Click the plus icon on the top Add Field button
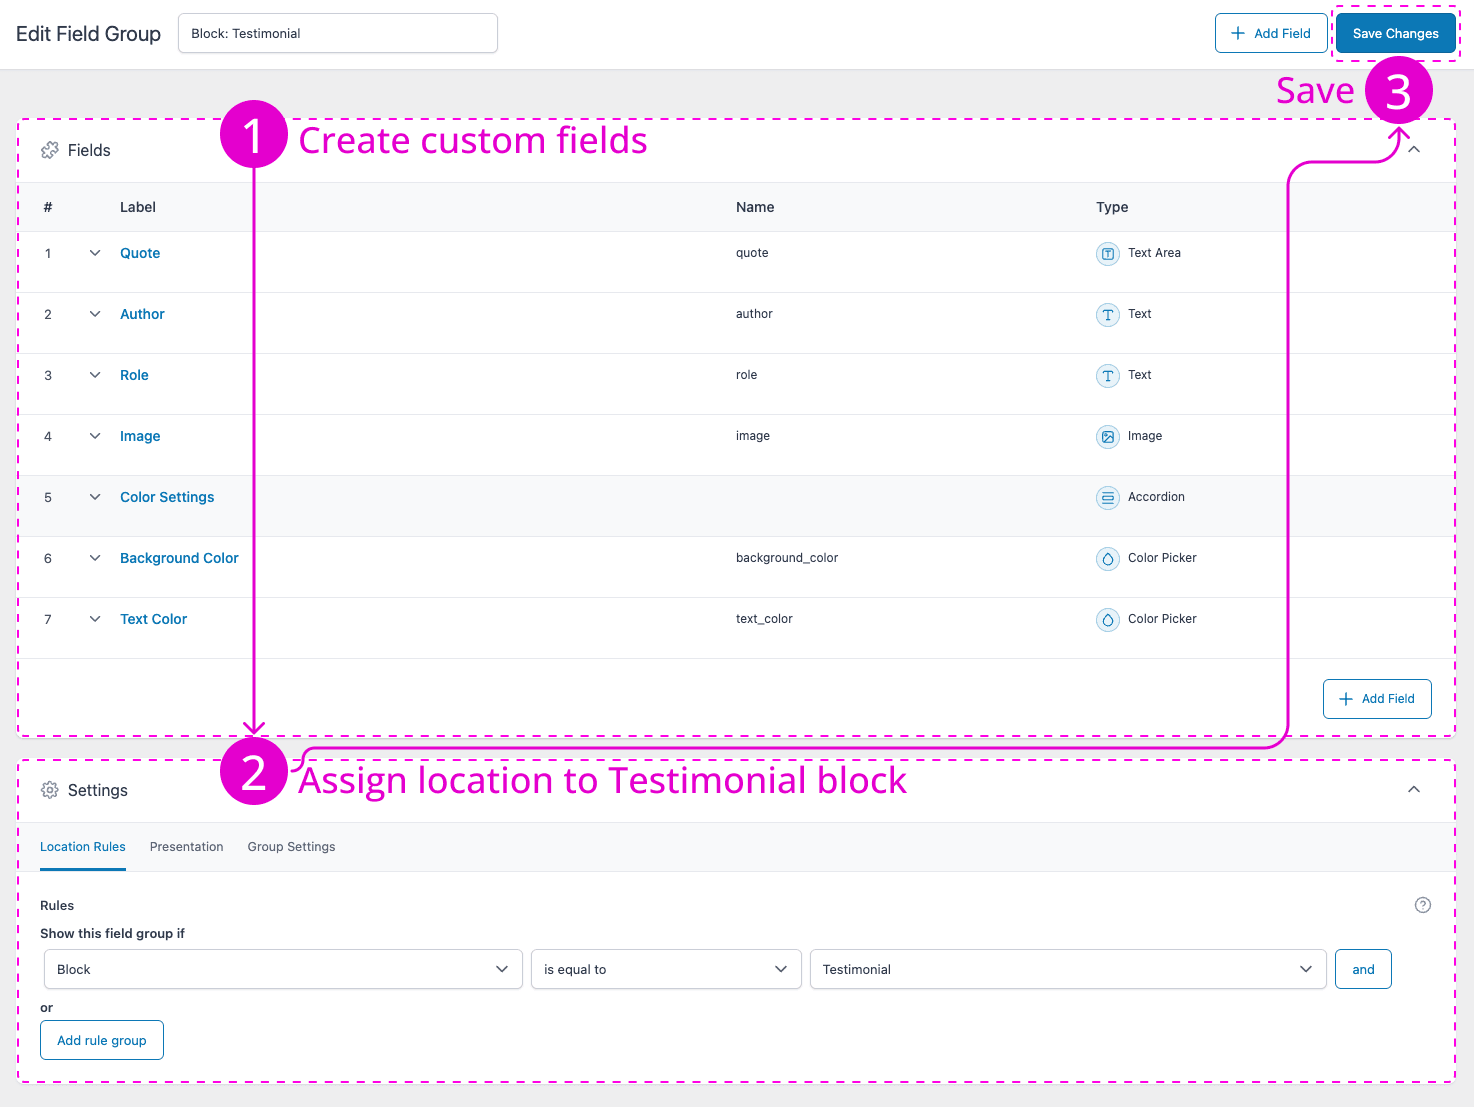Image resolution: width=1474 pixels, height=1107 pixels. tap(1240, 33)
